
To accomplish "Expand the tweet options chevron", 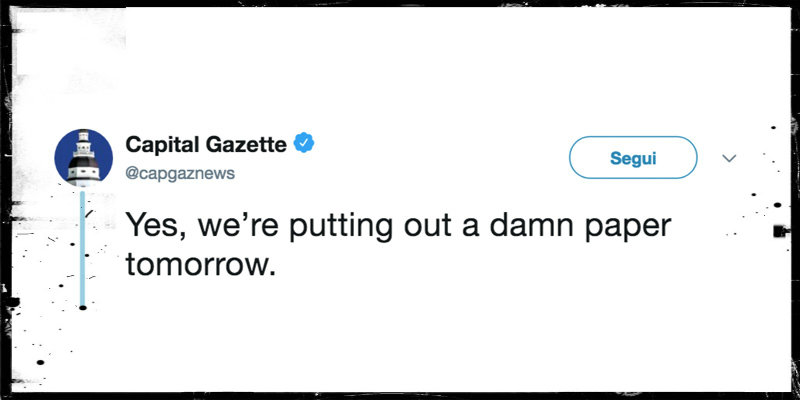I will pyautogui.click(x=729, y=158).
